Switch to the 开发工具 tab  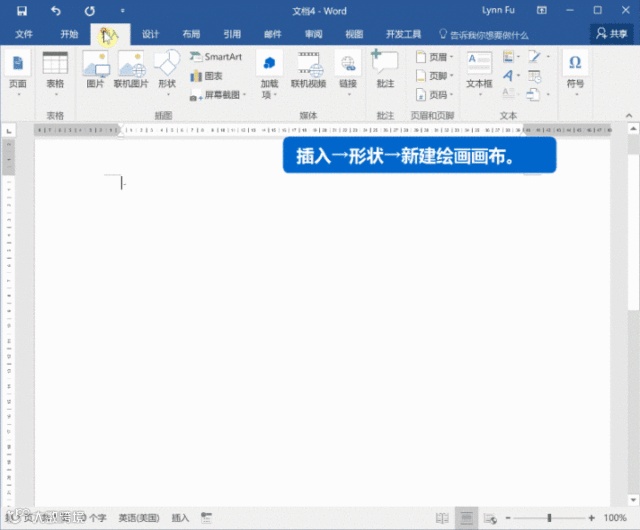pyautogui.click(x=403, y=34)
